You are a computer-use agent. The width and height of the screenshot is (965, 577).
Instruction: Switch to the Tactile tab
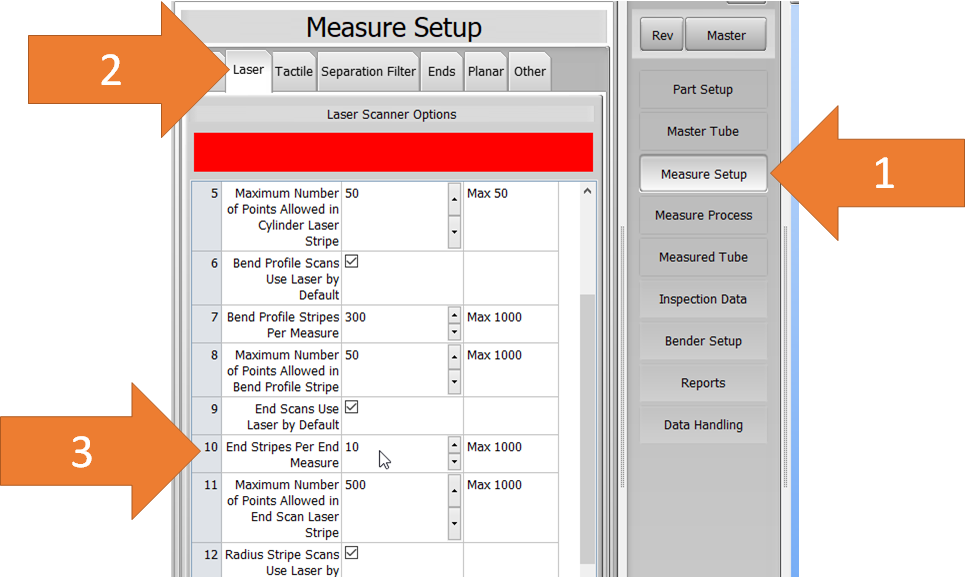click(294, 71)
